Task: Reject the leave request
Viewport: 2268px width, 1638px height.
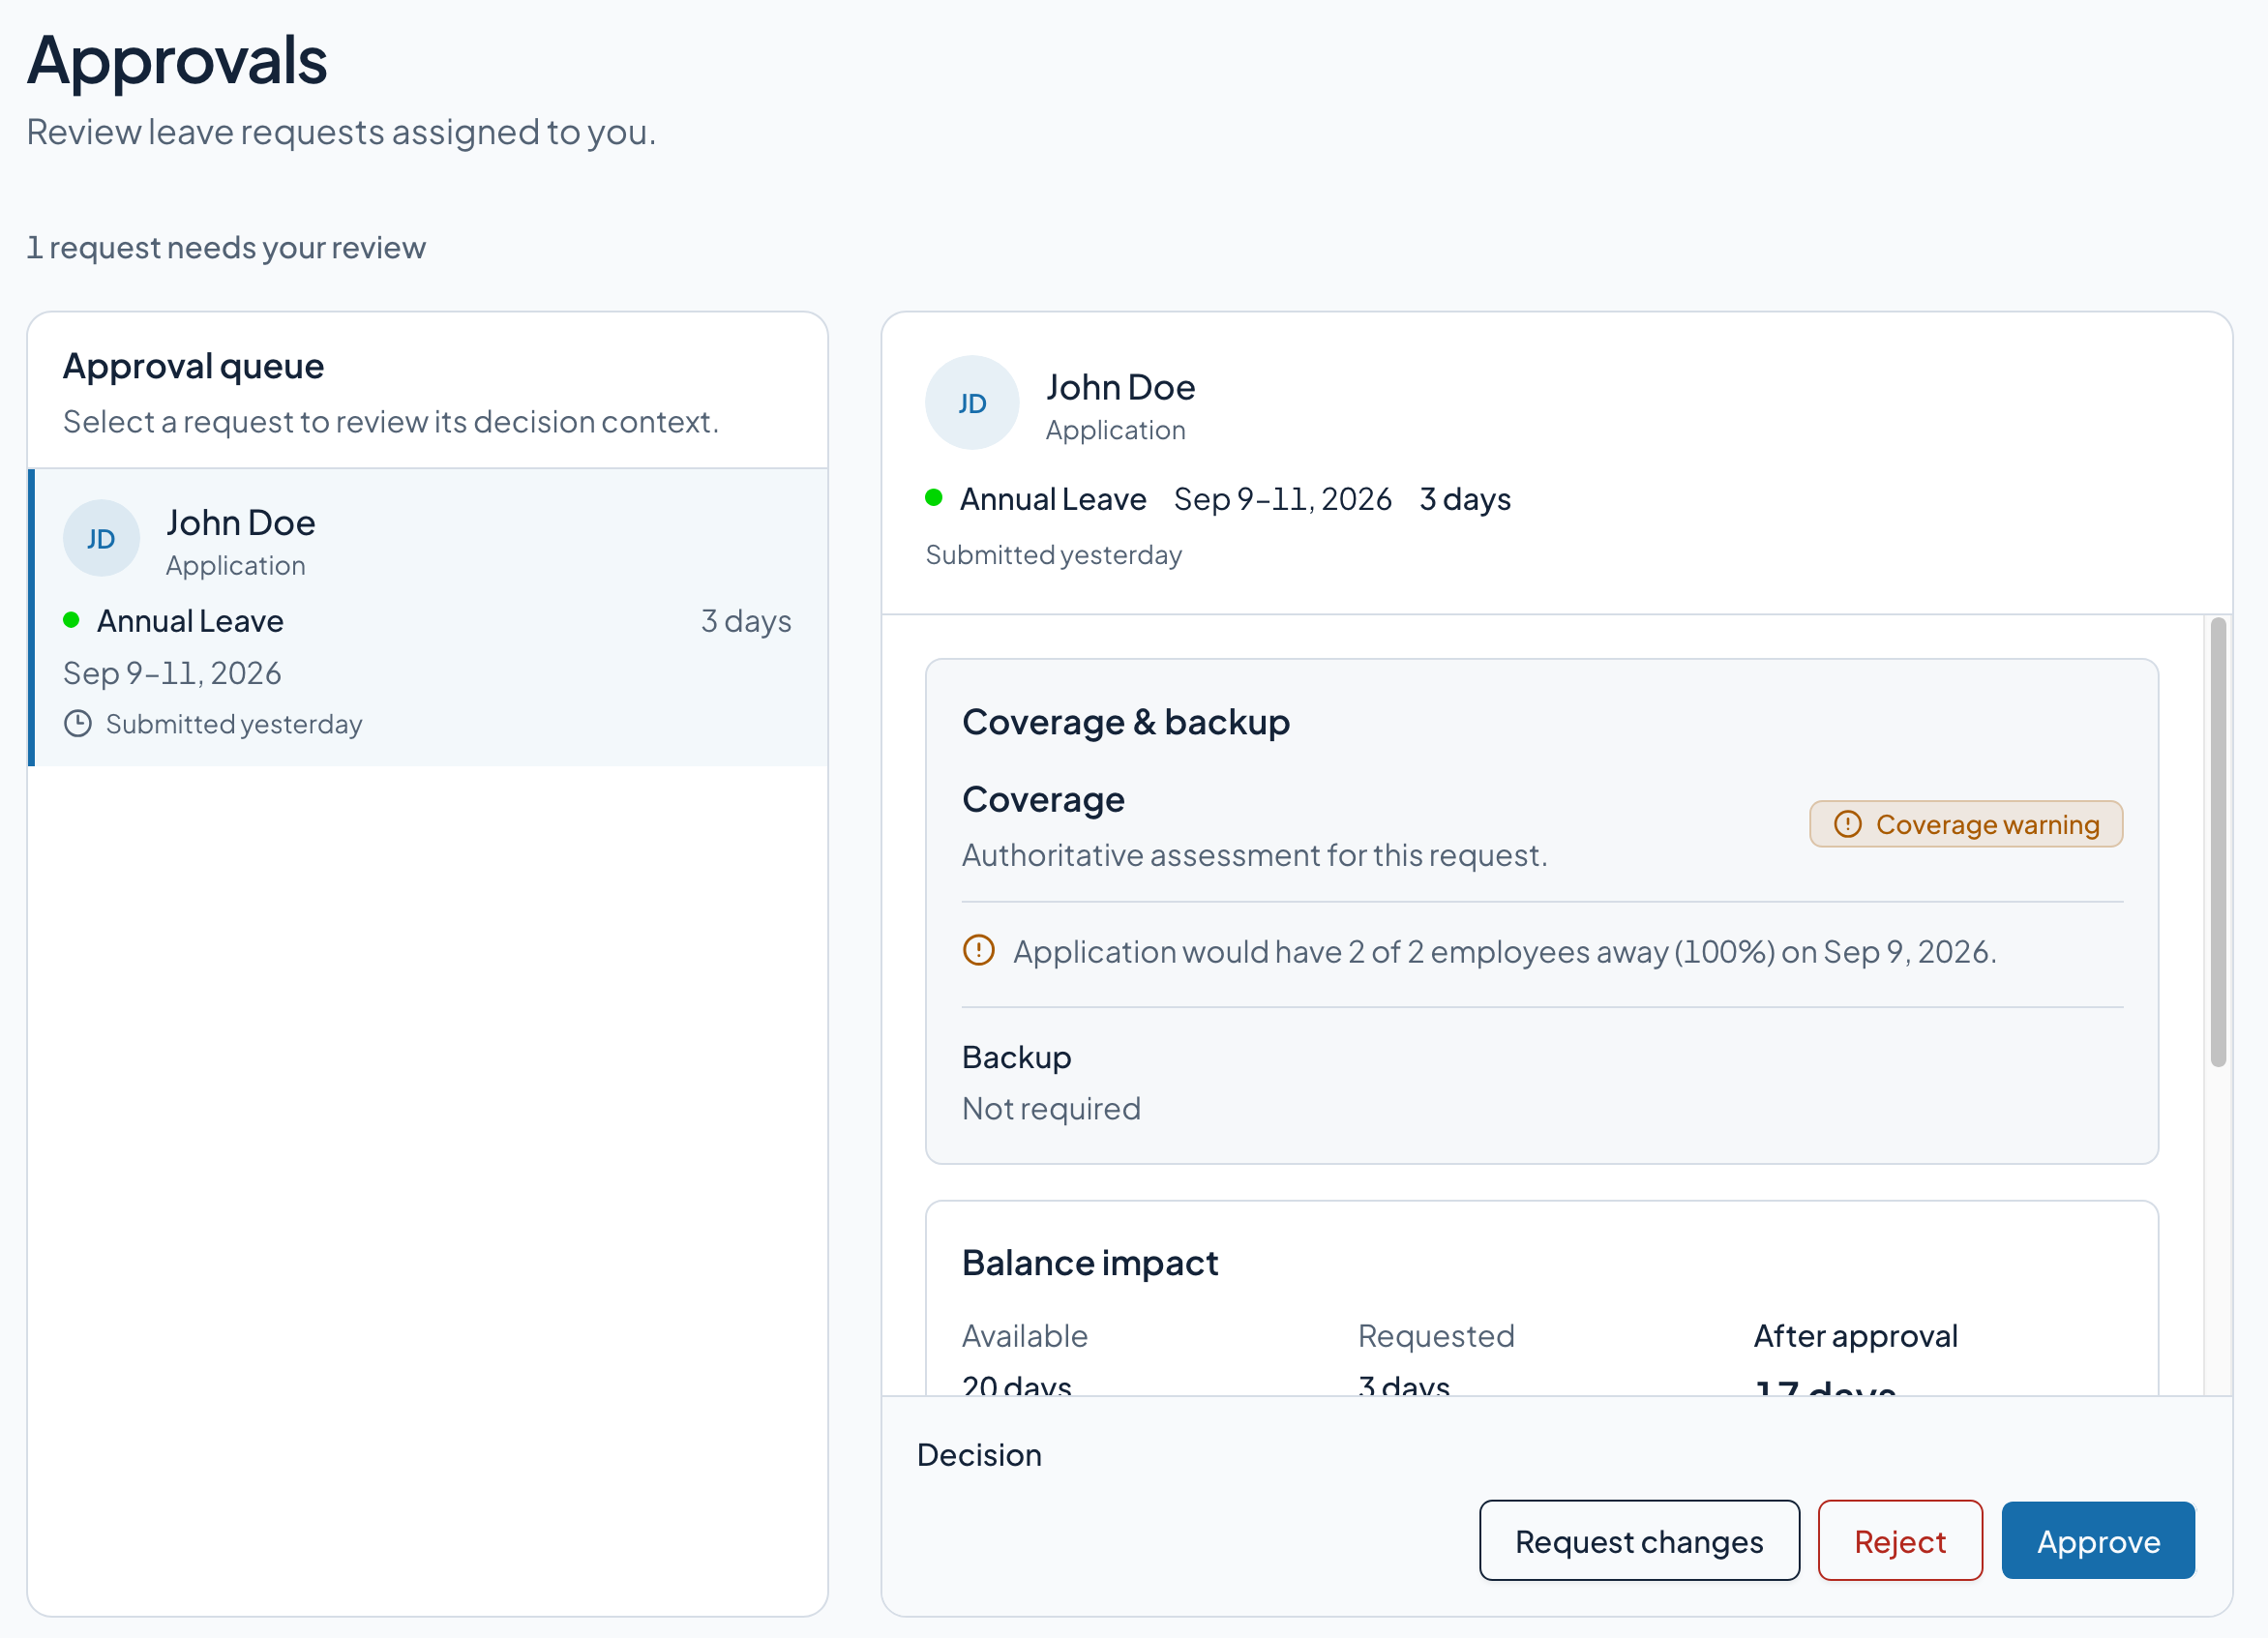Action: [x=1899, y=1540]
